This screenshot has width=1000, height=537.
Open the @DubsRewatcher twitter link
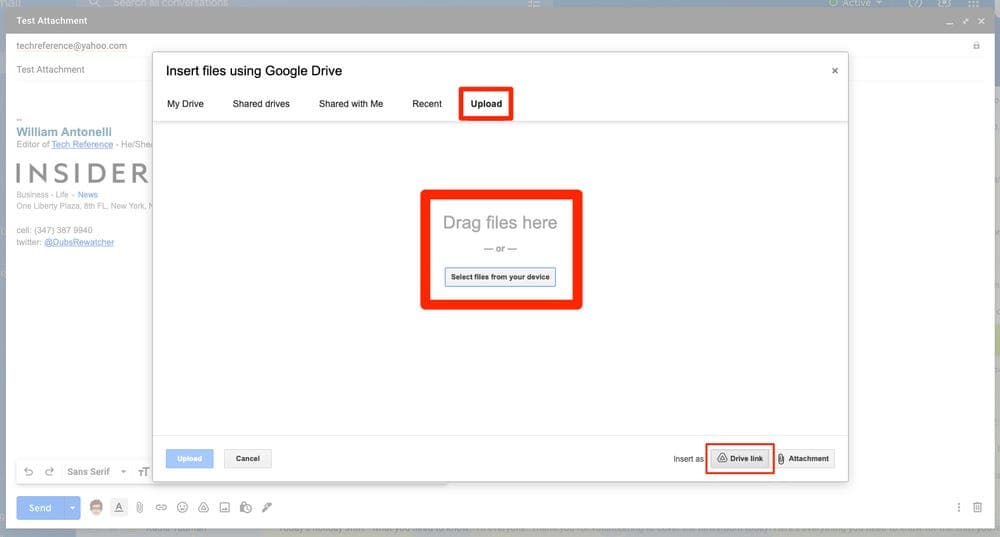click(x=79, y=242)
